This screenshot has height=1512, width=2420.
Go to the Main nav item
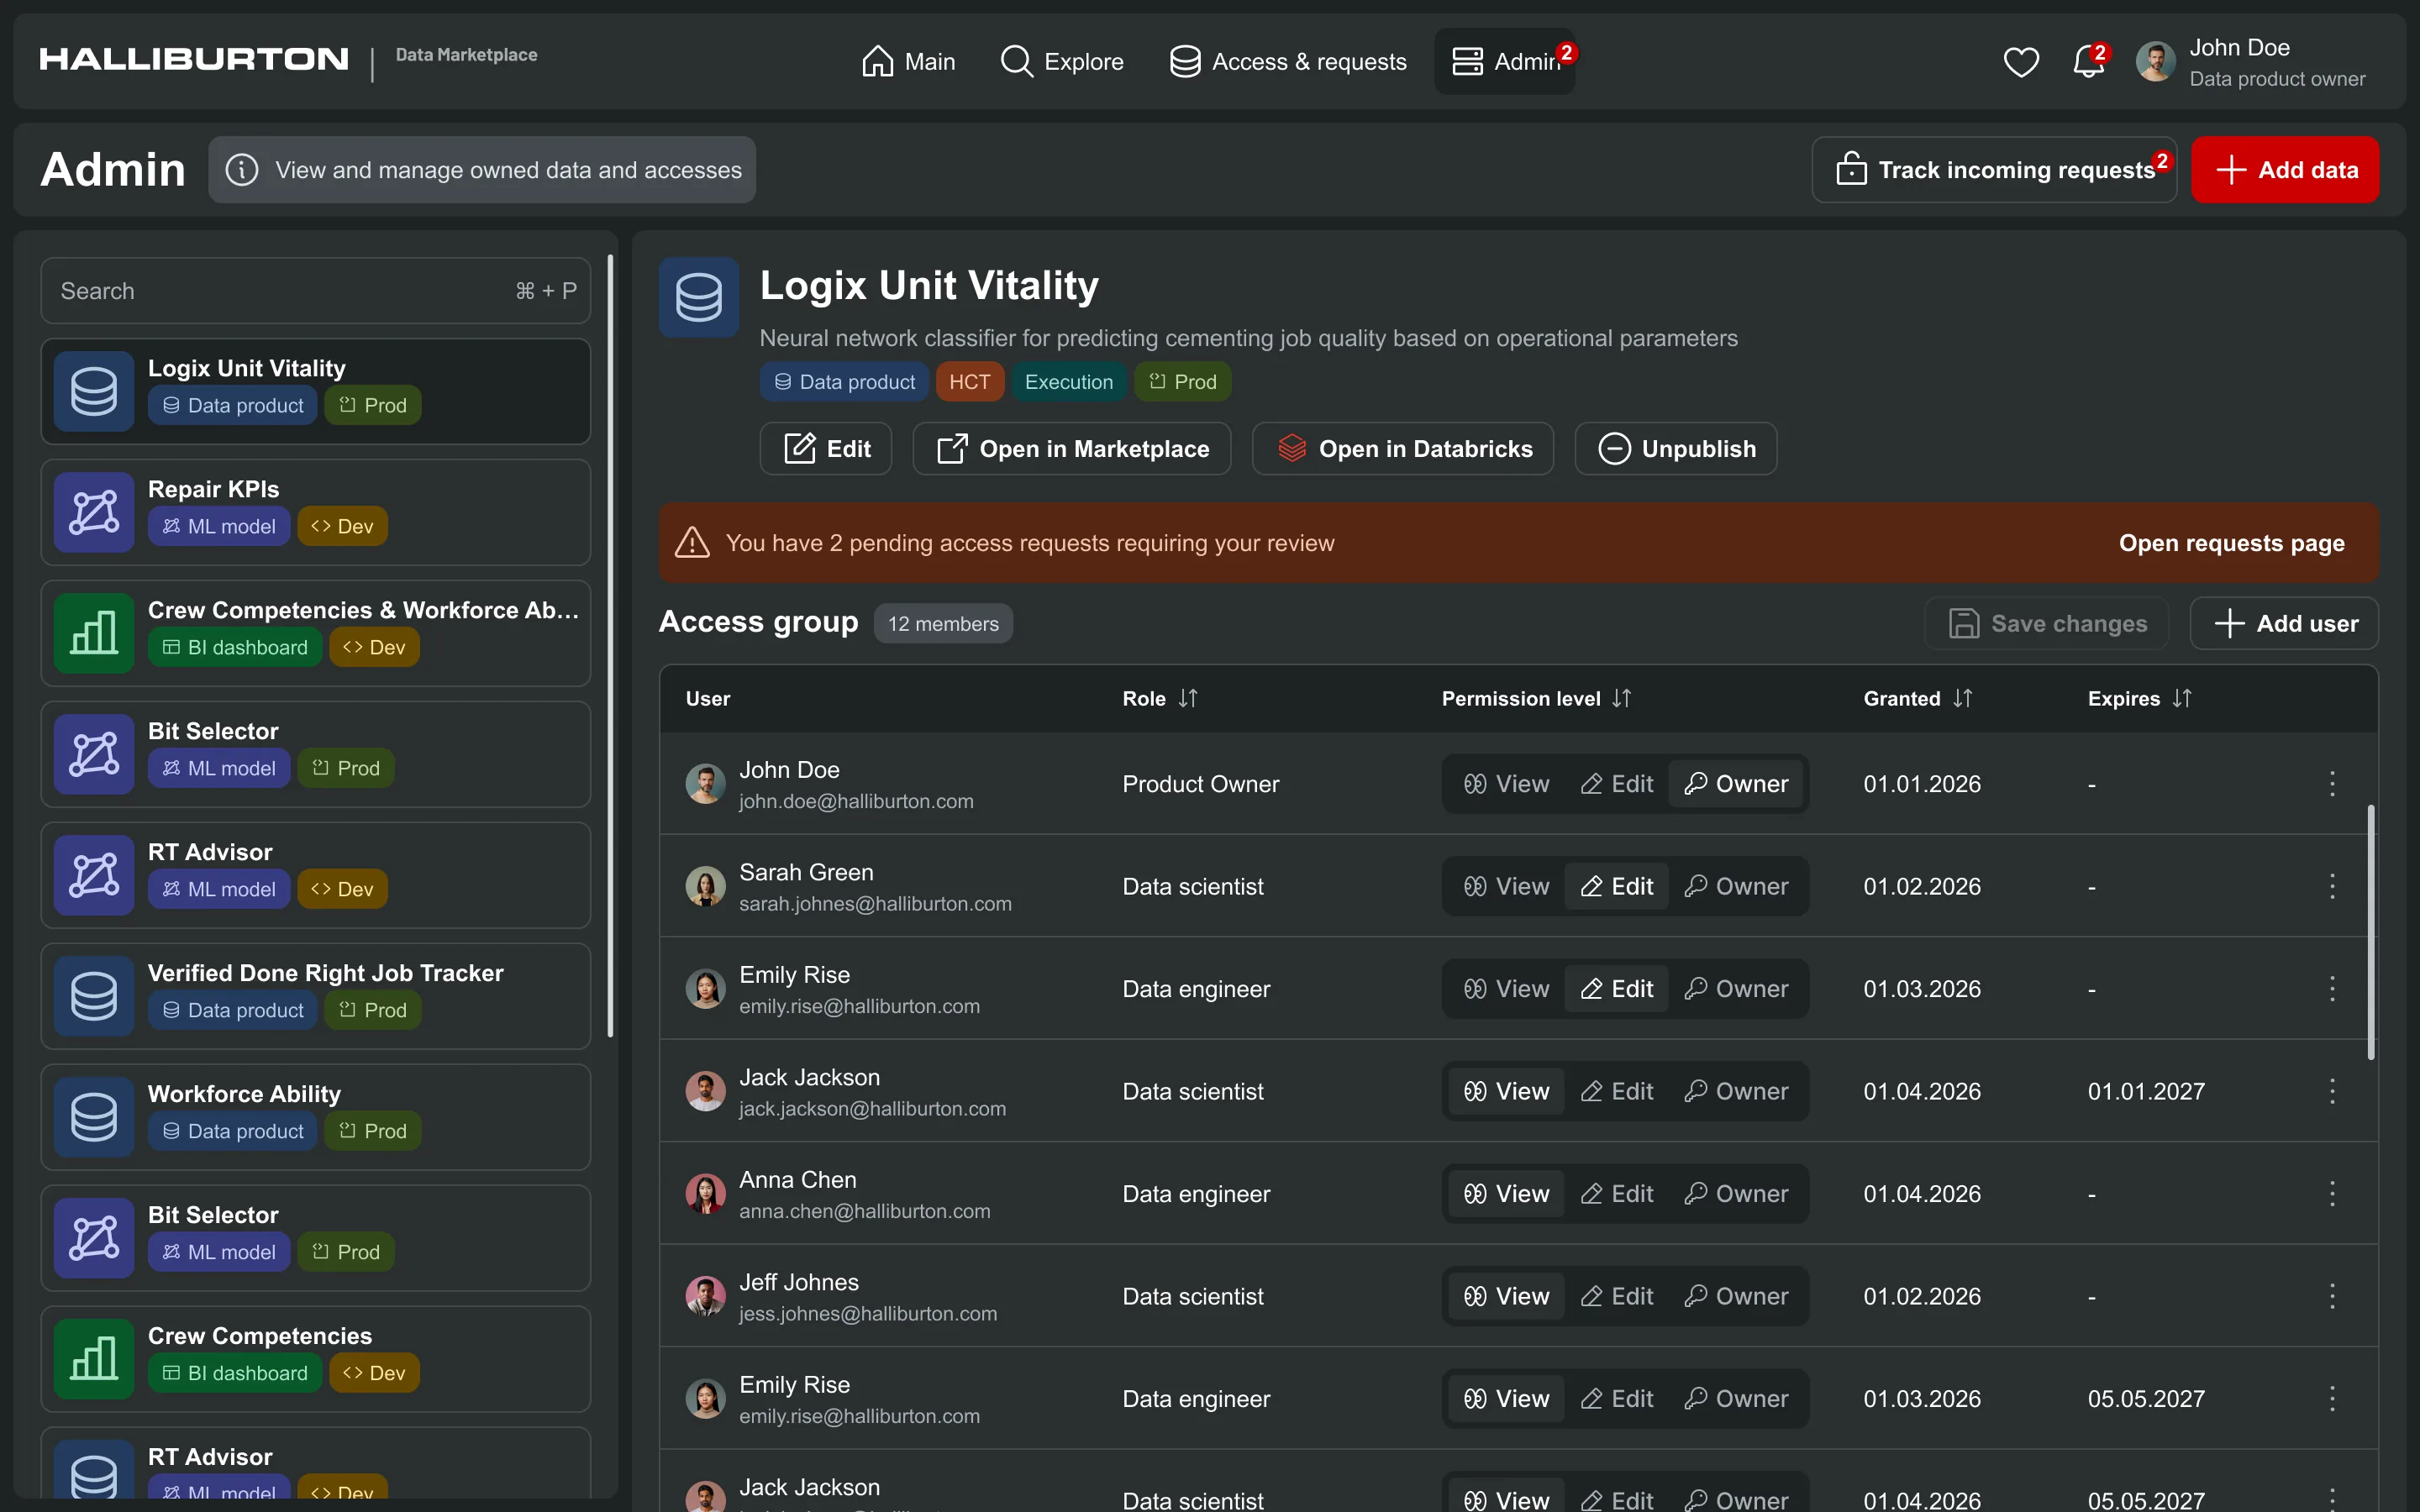click(908, 62)
